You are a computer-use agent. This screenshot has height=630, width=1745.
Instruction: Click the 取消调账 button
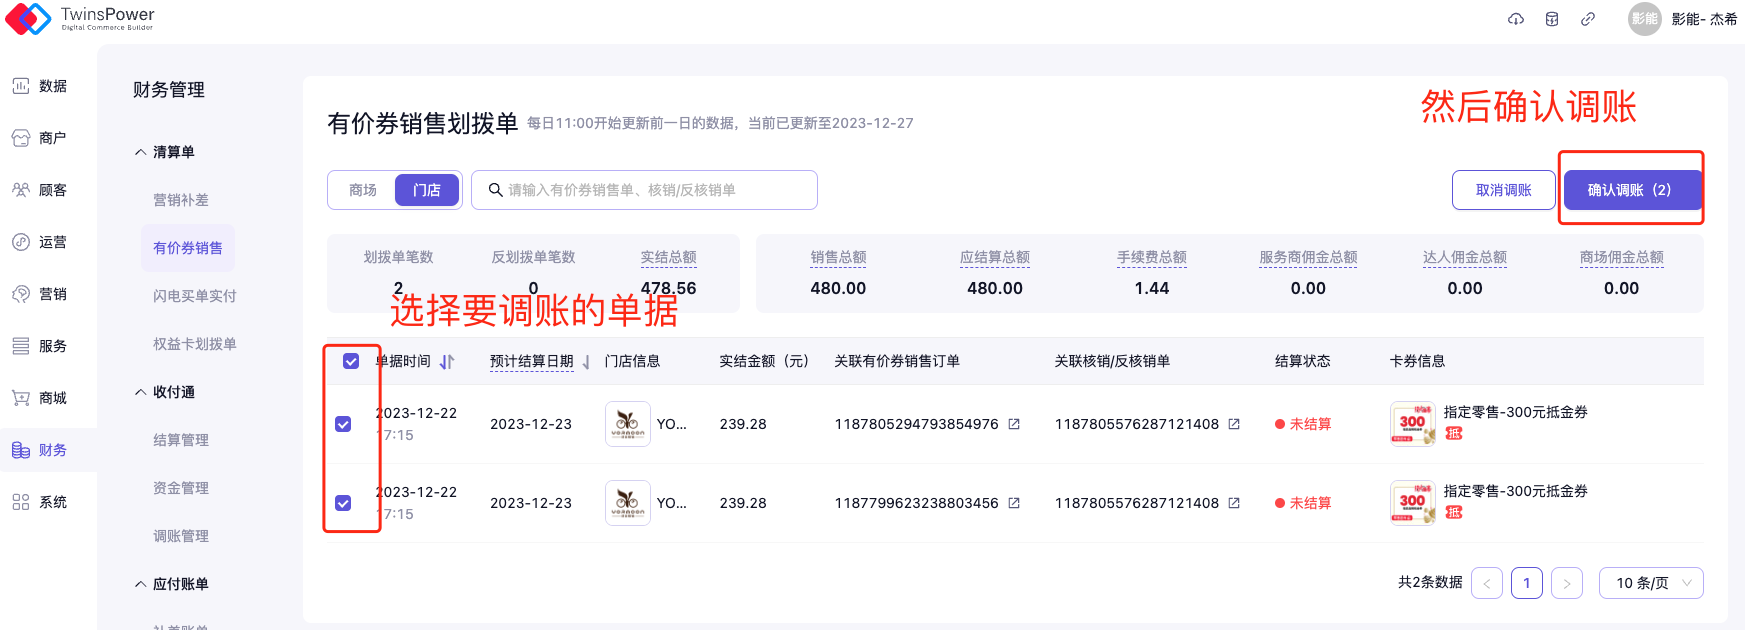pos(1503,190)
